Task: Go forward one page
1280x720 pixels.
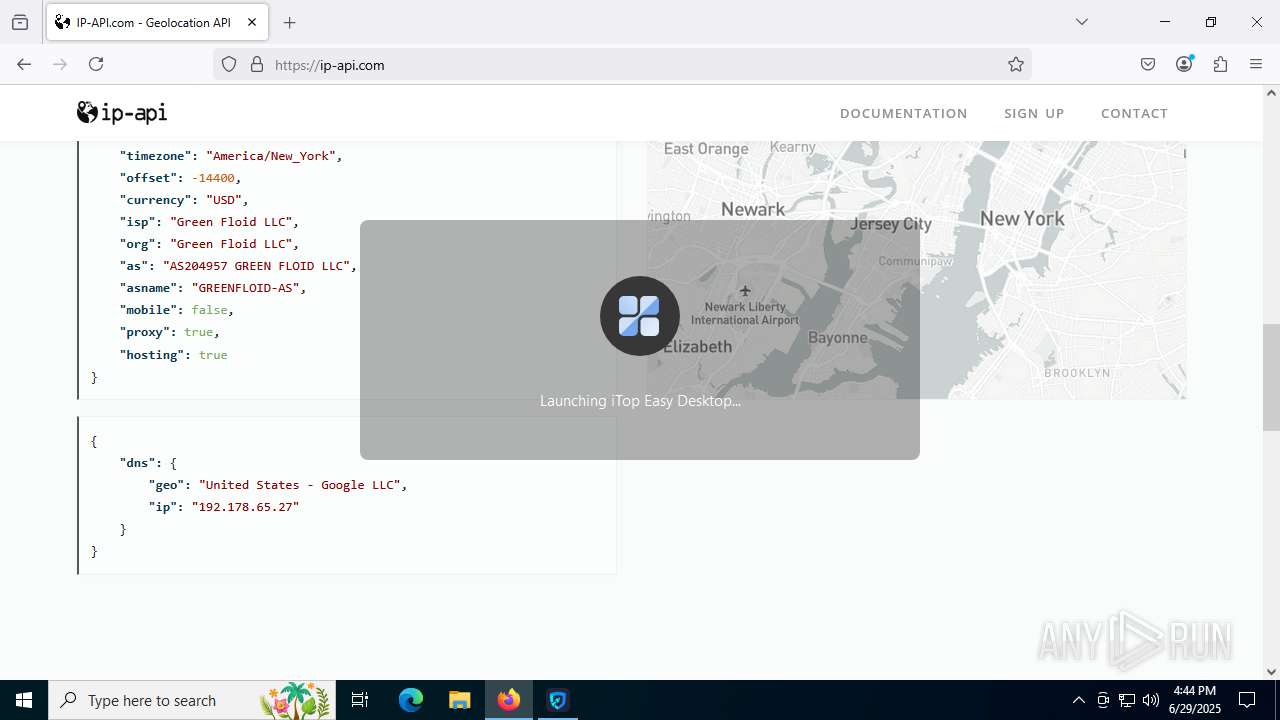Action: tap(60, 64)
